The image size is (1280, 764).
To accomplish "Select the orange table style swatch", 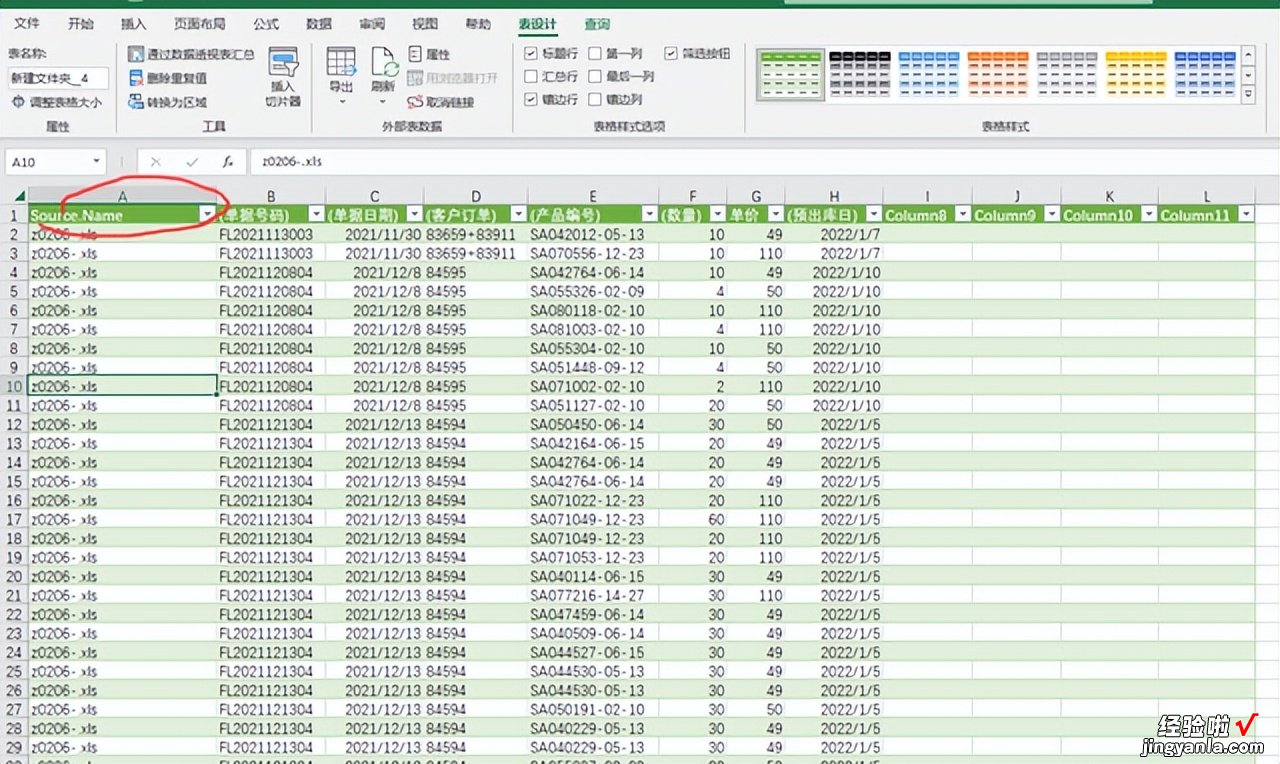I will click(x=998, y=74).
